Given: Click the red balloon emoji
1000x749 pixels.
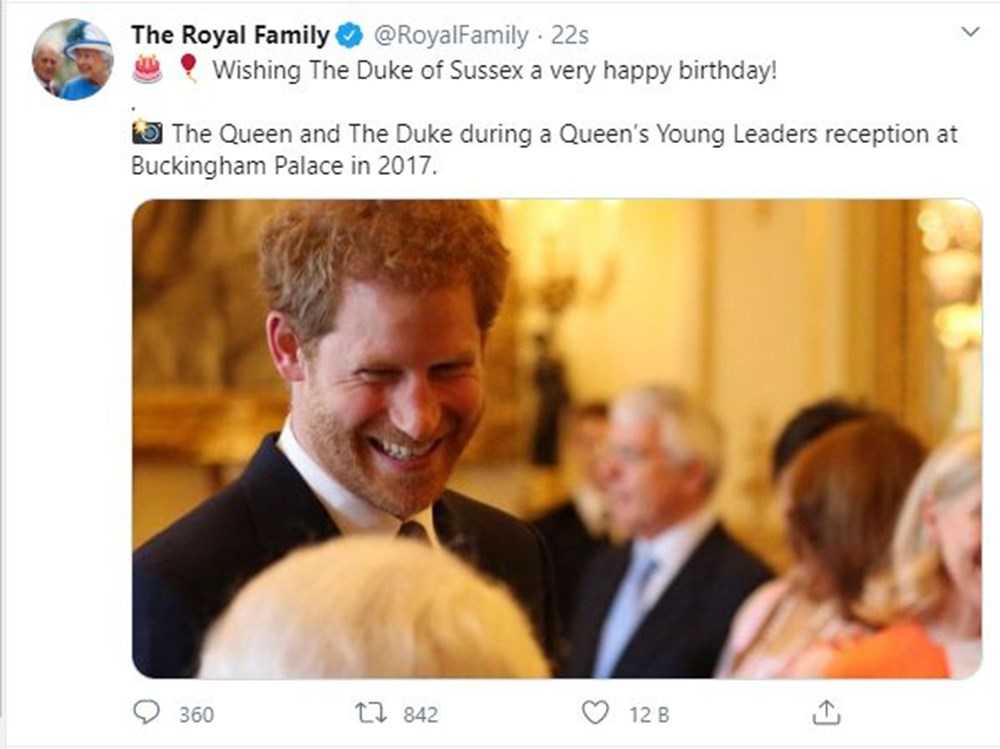Looking at the screenshot, I should click(187, 69).
